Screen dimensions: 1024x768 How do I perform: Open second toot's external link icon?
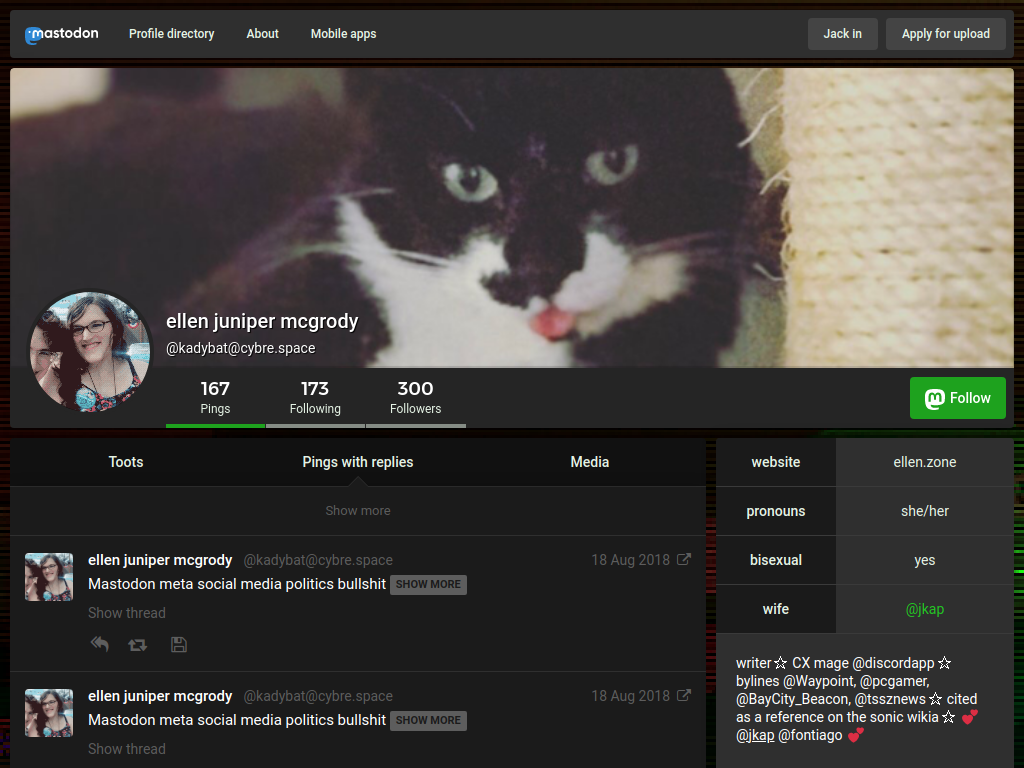(x=683, y=696)
